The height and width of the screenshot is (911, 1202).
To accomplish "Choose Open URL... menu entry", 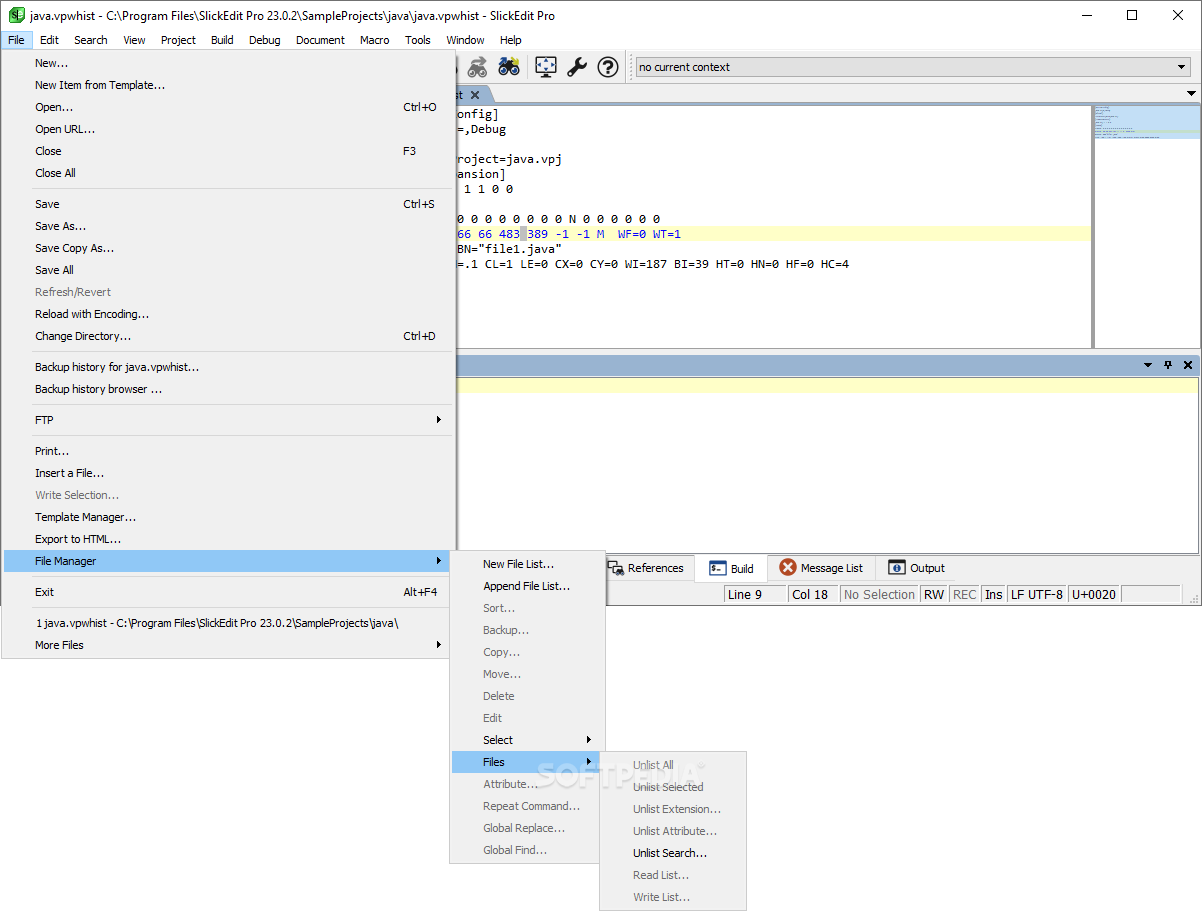I will [x=229, y=129].
